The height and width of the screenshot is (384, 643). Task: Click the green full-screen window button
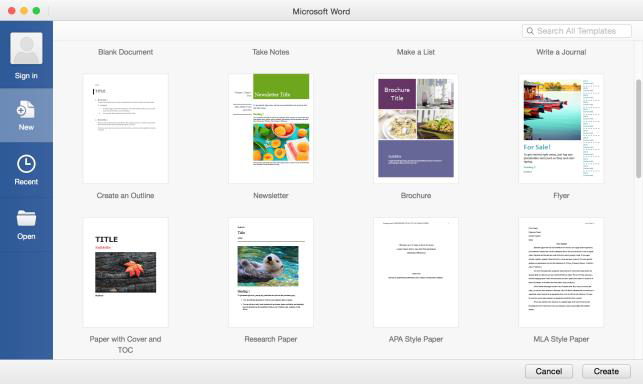(36, 11)
